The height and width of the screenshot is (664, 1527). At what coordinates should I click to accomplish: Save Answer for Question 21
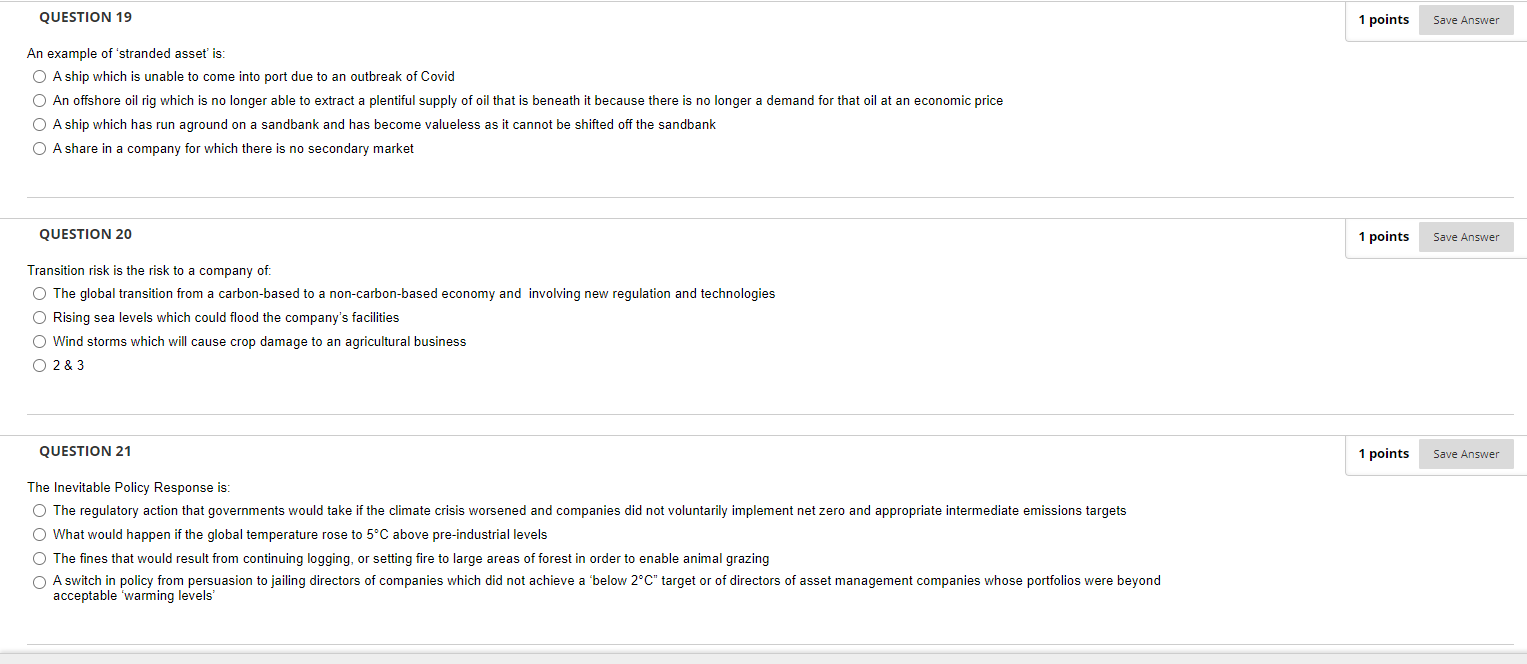(x=1465, y=453)
